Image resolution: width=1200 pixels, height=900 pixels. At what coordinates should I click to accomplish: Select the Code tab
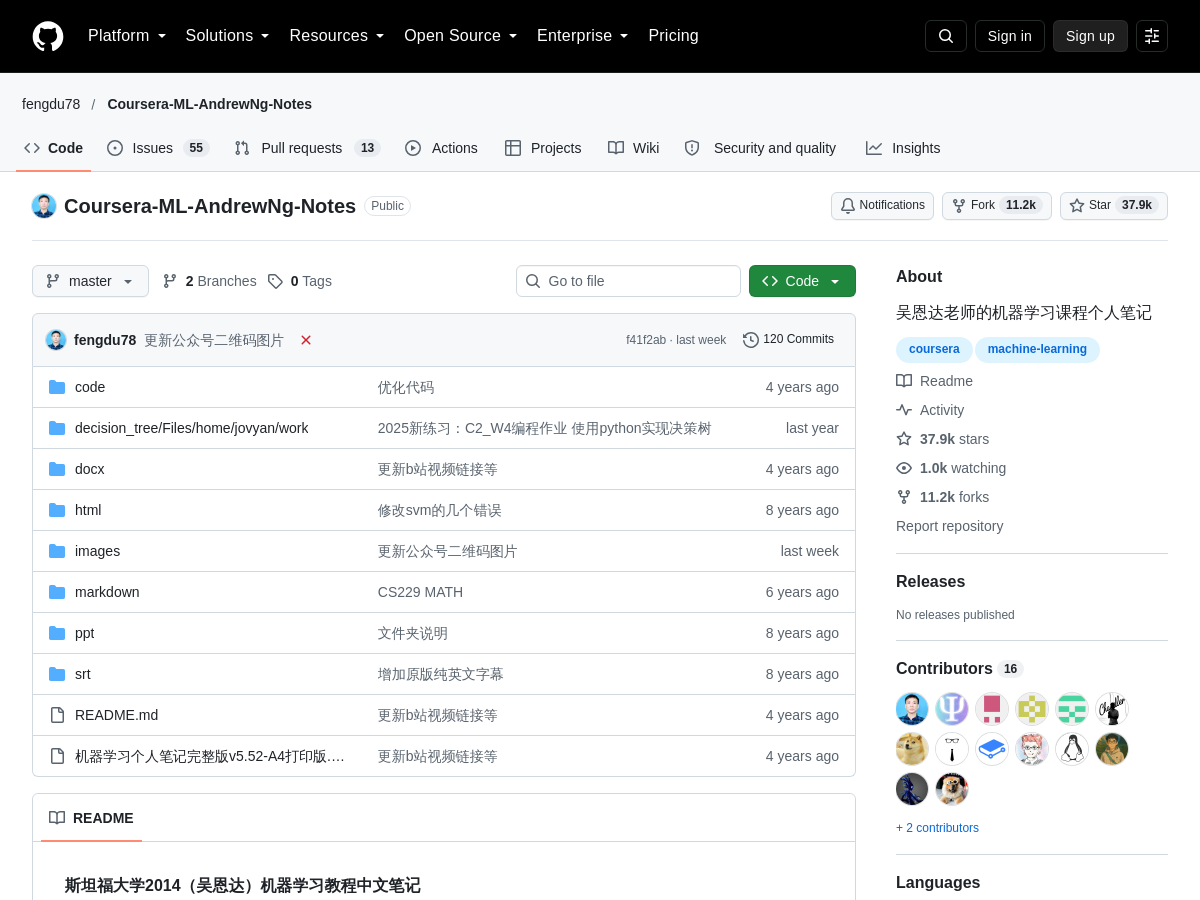54,148
